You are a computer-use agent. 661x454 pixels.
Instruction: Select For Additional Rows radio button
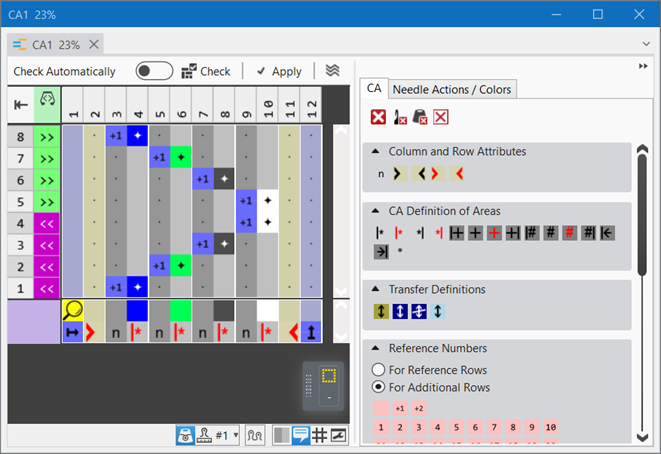coord(378,387)
